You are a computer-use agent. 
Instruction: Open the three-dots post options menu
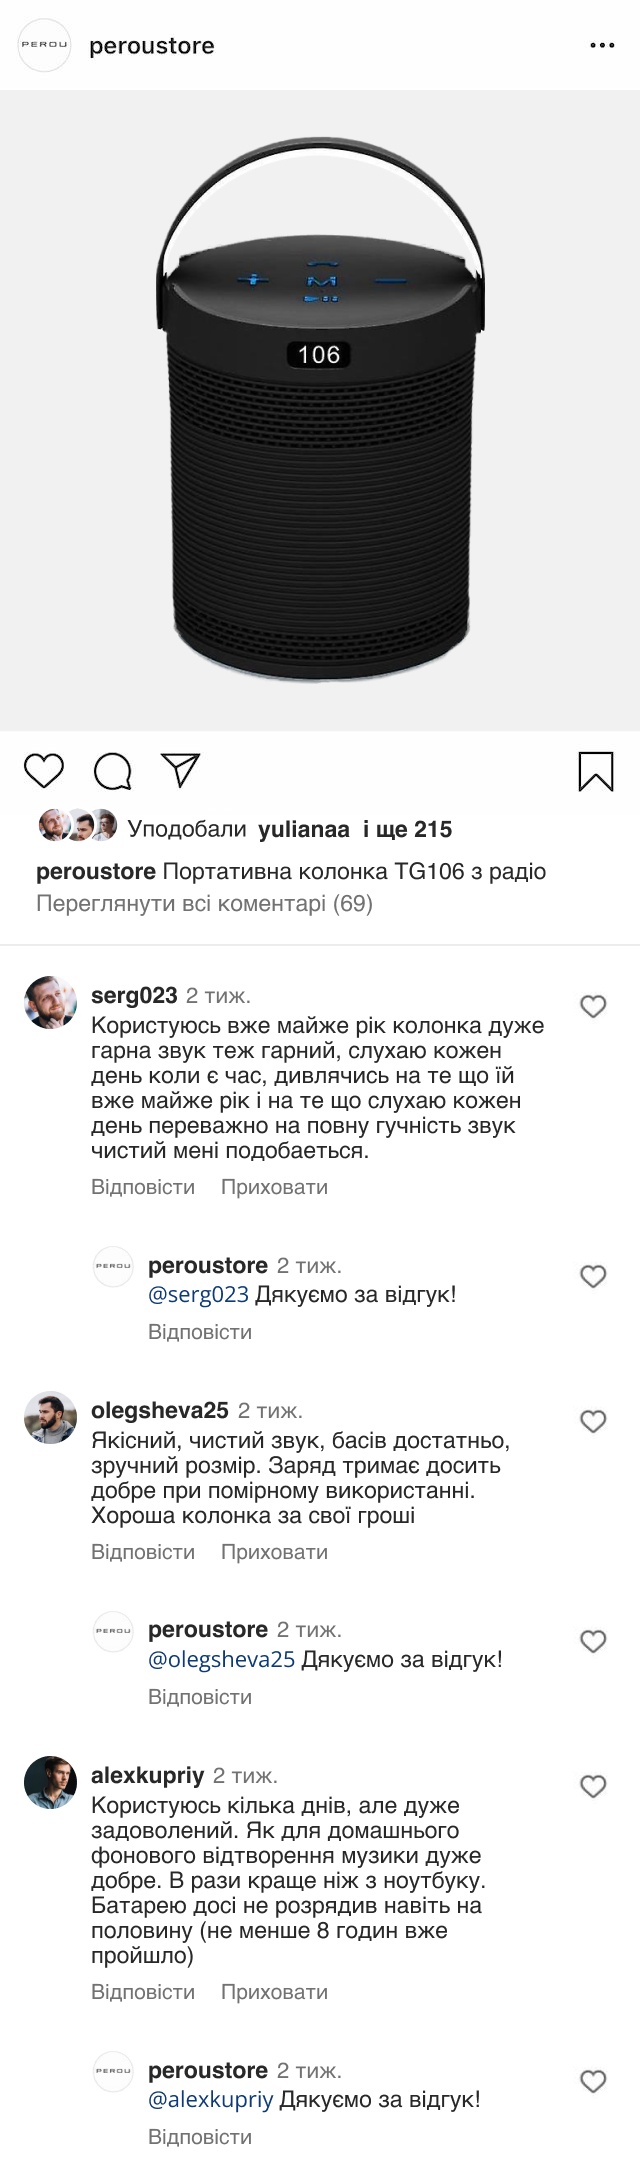(602, 46)
